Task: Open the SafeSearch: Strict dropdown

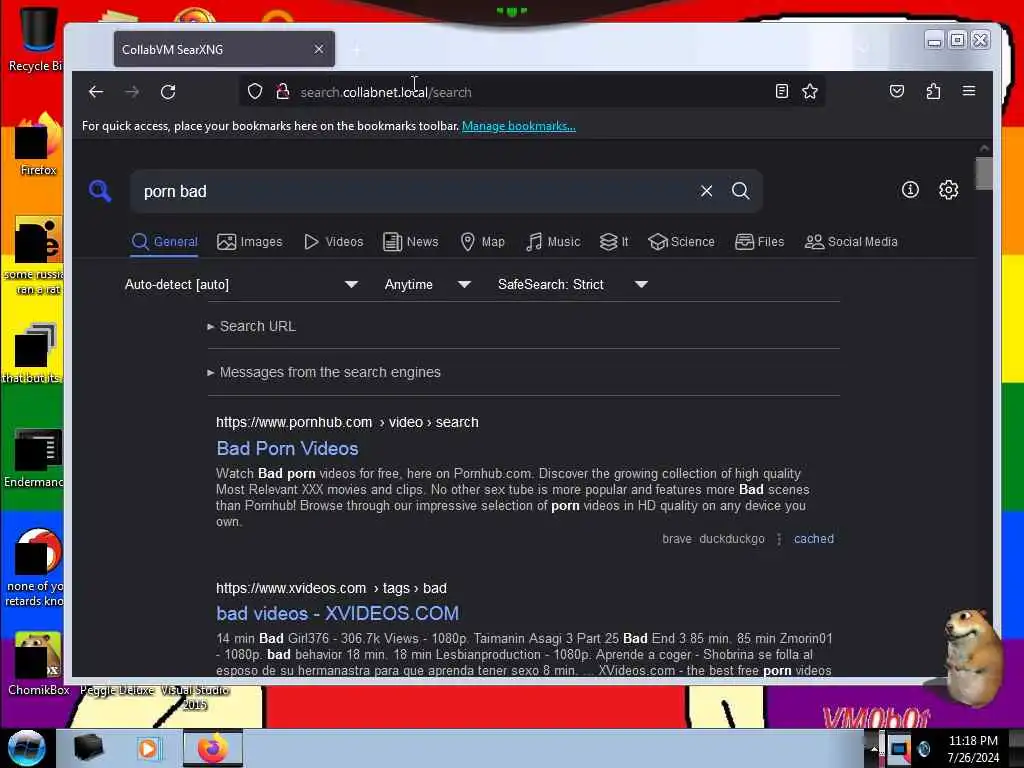Action: click(572, 284)
